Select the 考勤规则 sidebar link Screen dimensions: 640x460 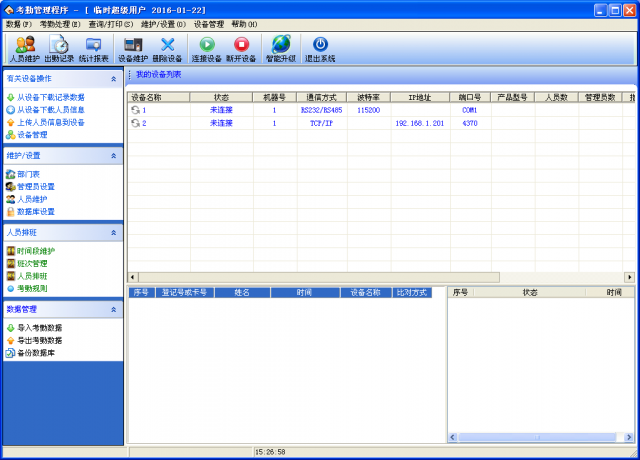click(x=31, y=288)
